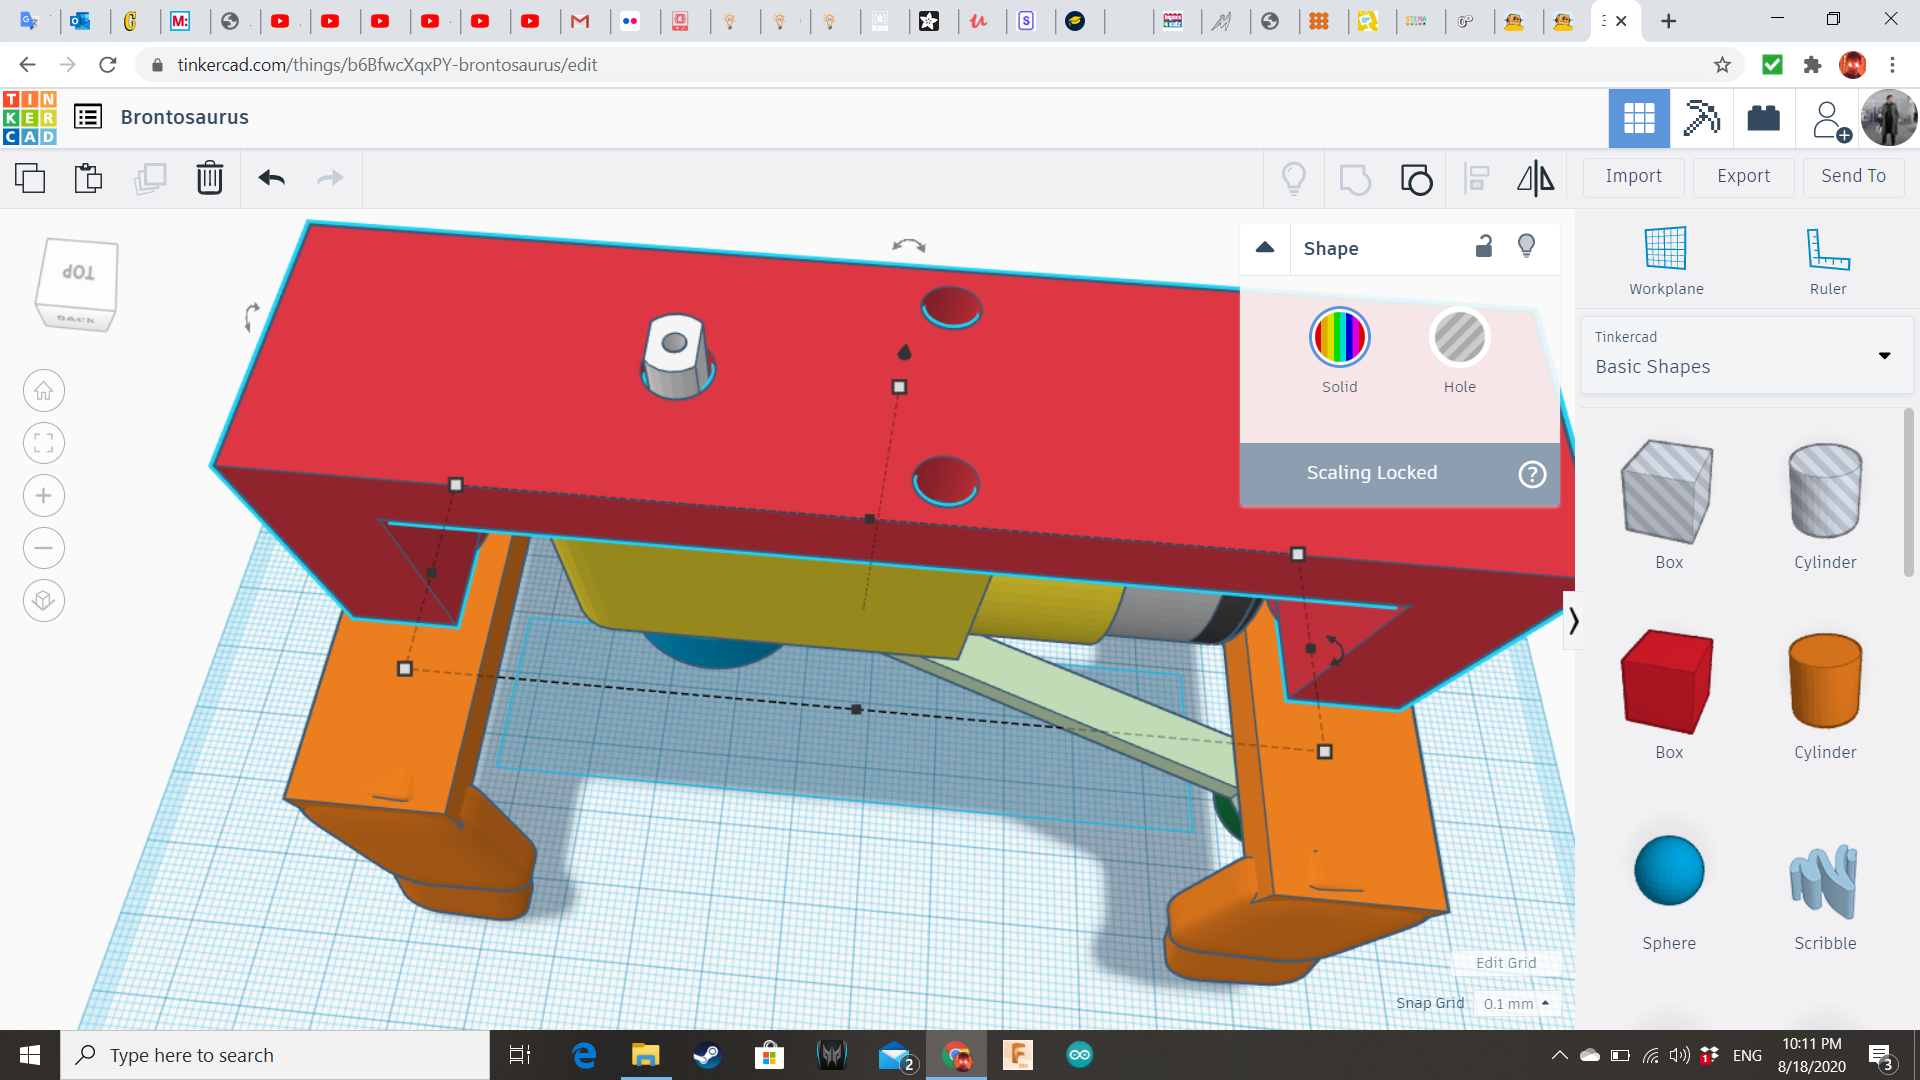
Task: Click the Edit Grid button
Action: click(x=1505, y=962)
